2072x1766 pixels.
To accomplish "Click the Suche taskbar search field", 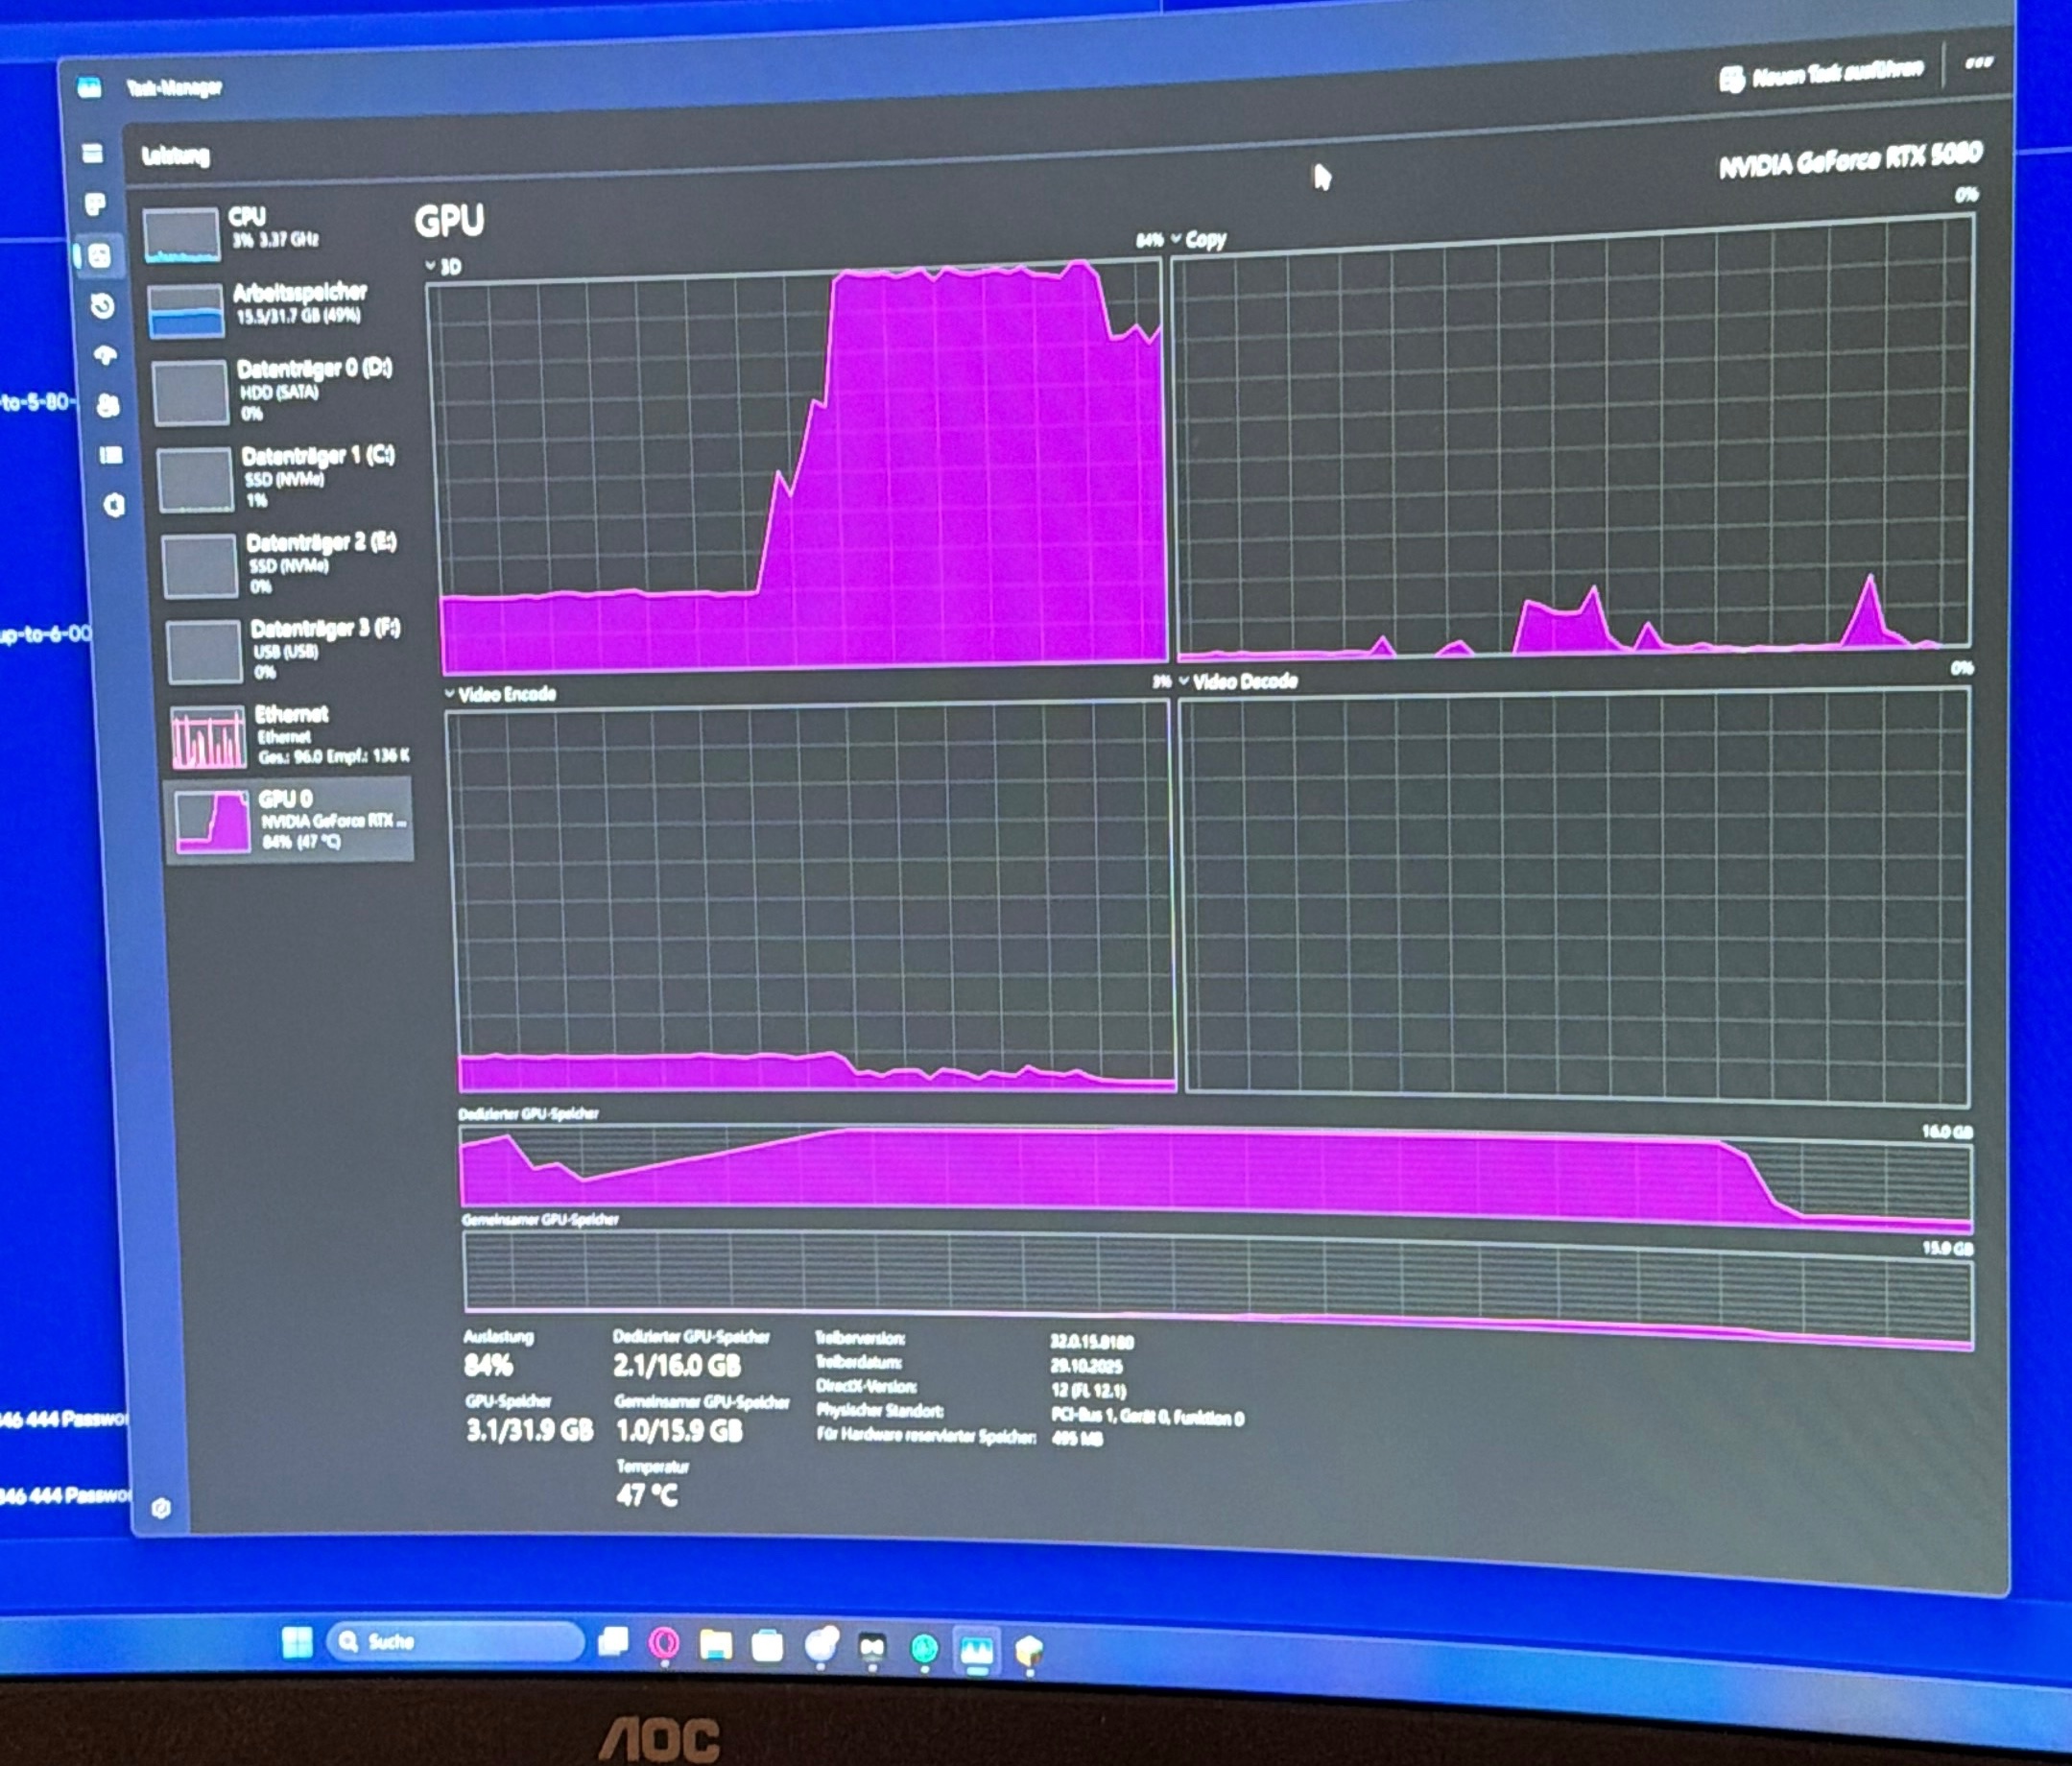I will click(x=455, y=1641).
